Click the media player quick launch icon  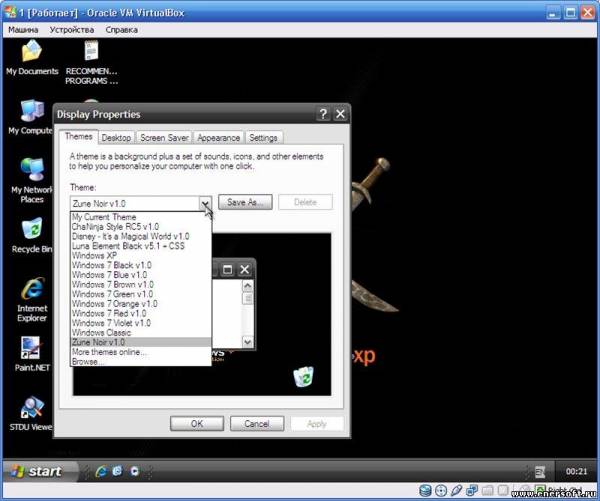coord(134,471)
